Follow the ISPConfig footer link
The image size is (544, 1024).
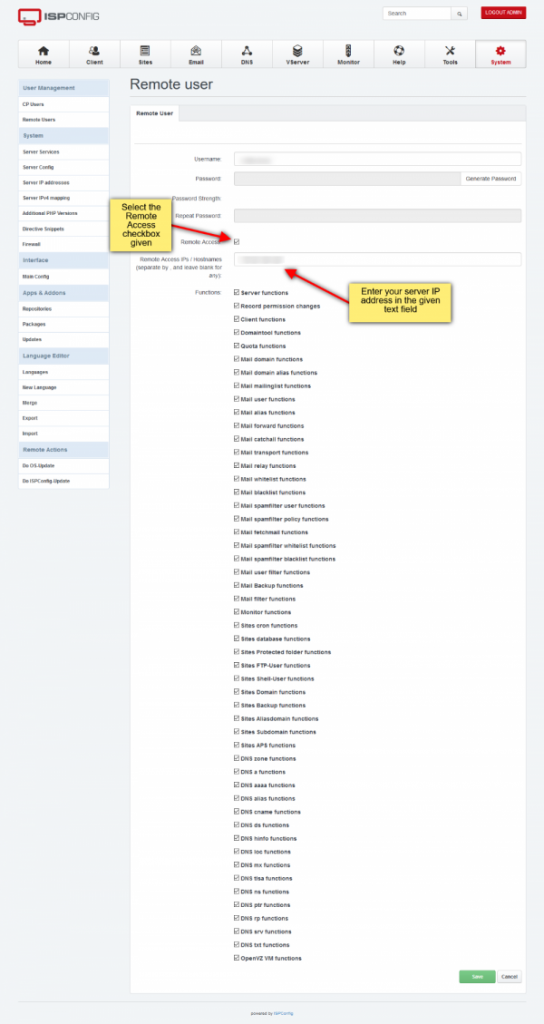[x=283, y=1014]
